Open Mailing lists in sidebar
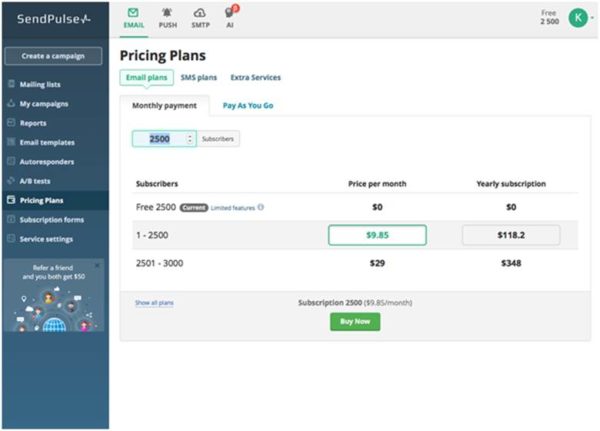The width and height of the screenshot is (600, 431). click(40, 84)
